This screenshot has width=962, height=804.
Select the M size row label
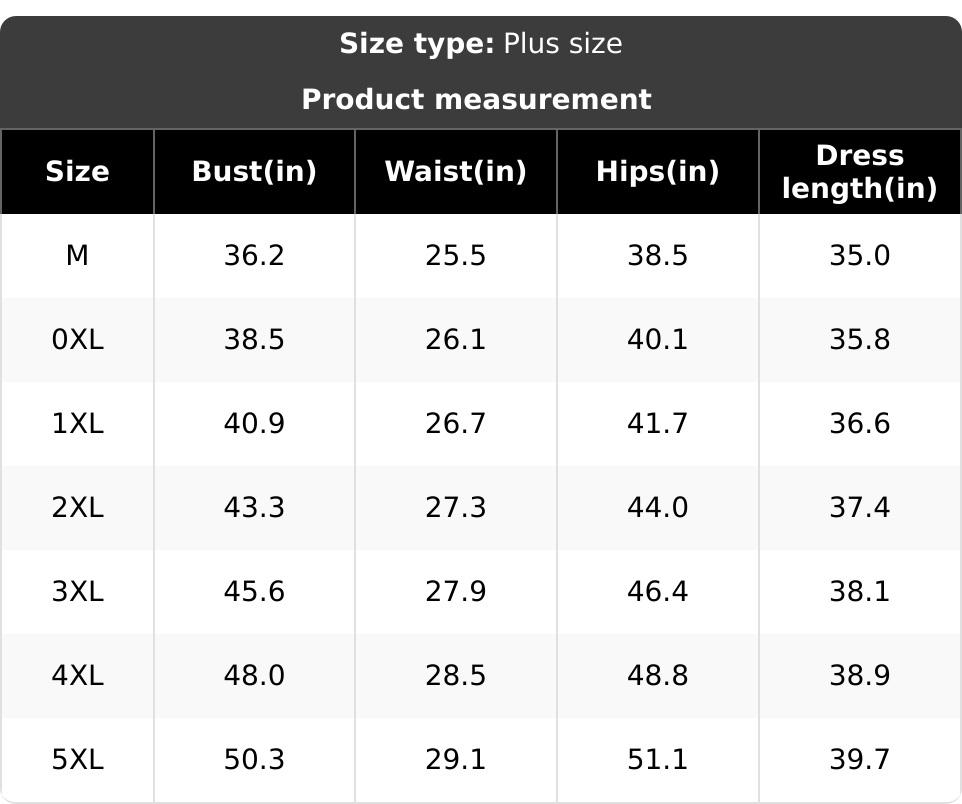pos(77,255)
